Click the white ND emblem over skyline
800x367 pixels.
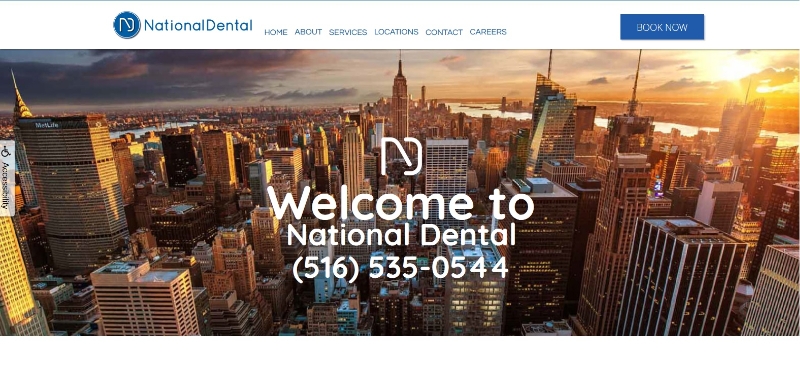(402, 156)
